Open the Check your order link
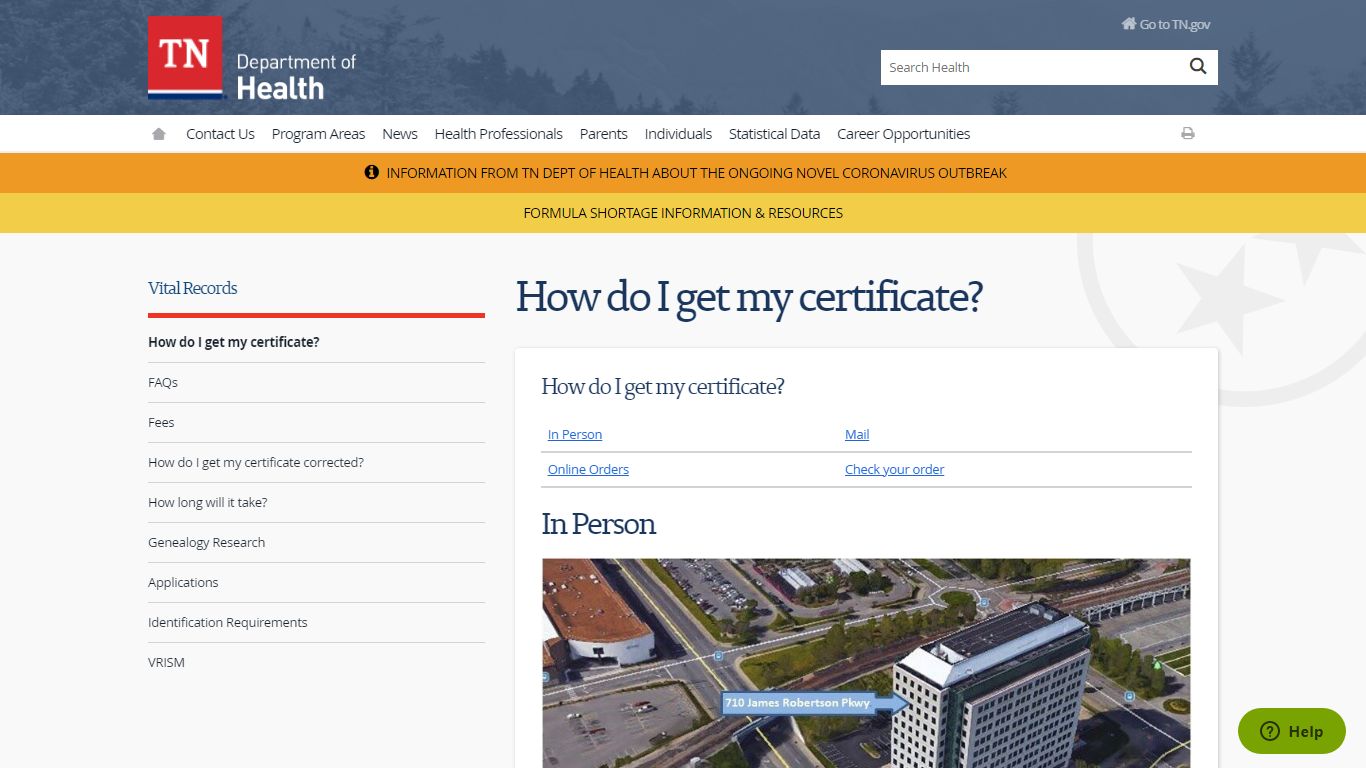 pos(894,469)
